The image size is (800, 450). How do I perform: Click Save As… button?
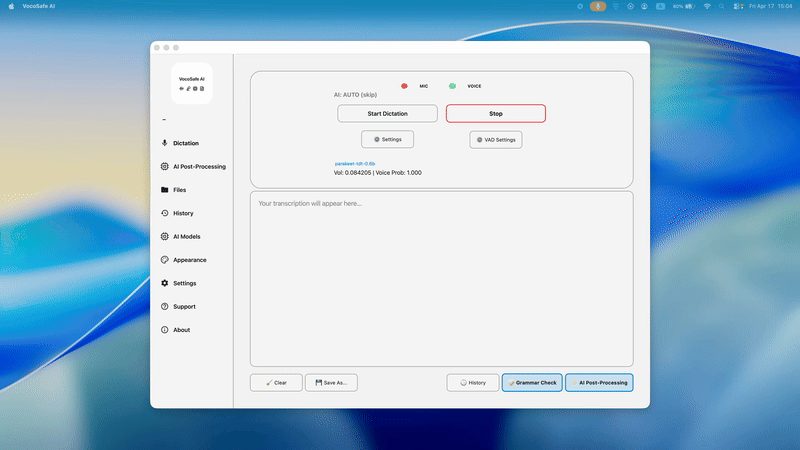point(331,383)
